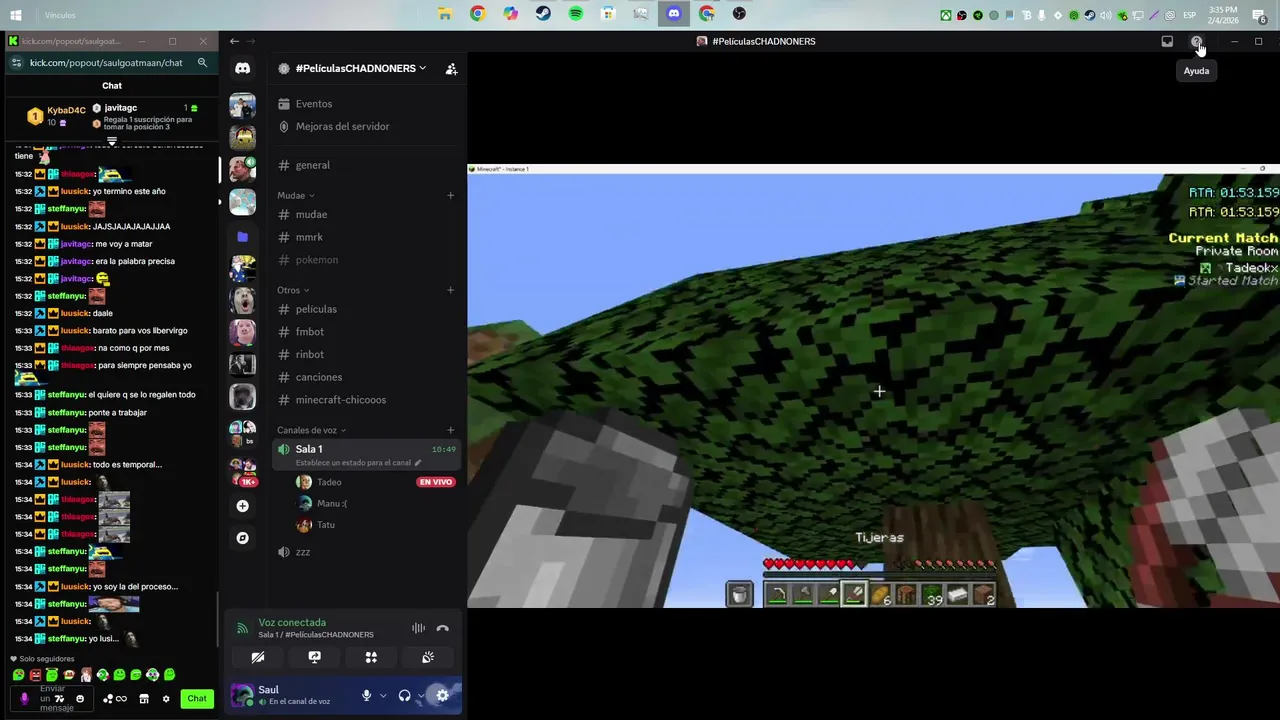Screen dimensions: 1280x720
Task: Select the mudae channel
Action: tap(366, 214)
